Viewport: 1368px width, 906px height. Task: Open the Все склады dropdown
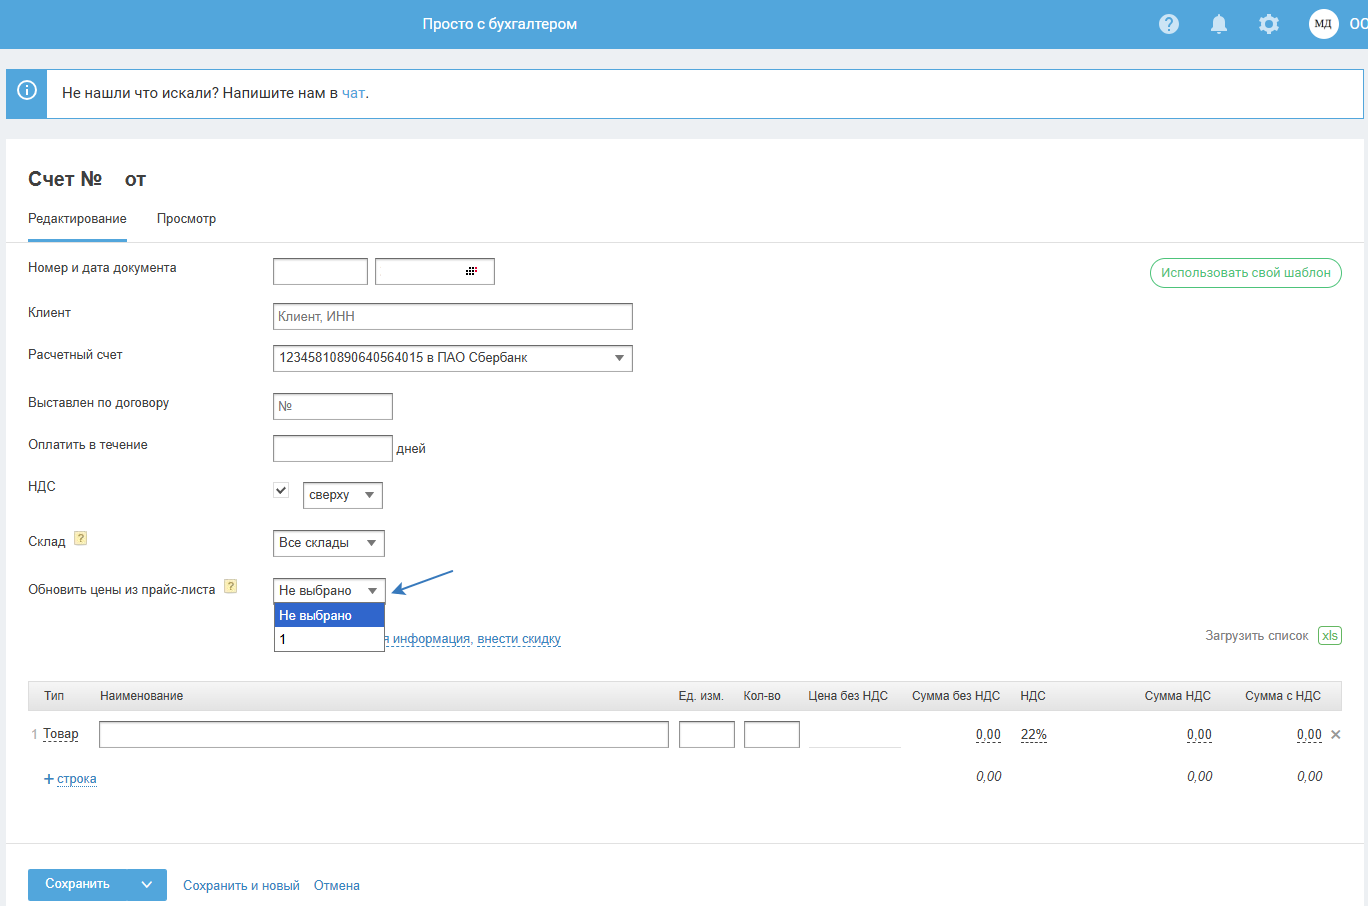click(x=329, y=543)
